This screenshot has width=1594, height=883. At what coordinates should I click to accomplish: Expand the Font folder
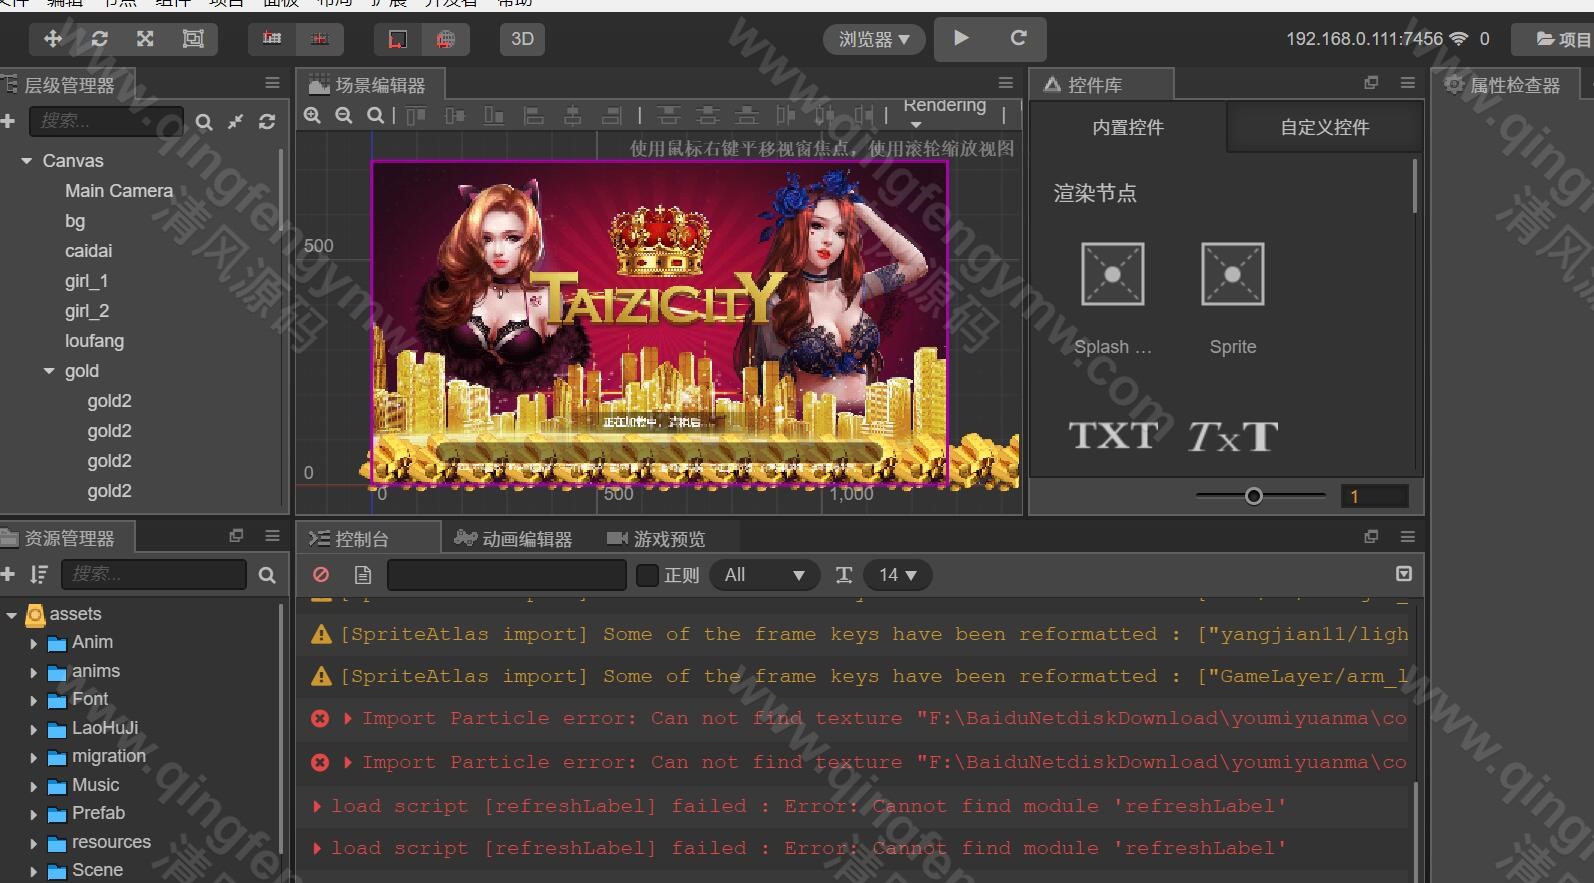point(33,700)
